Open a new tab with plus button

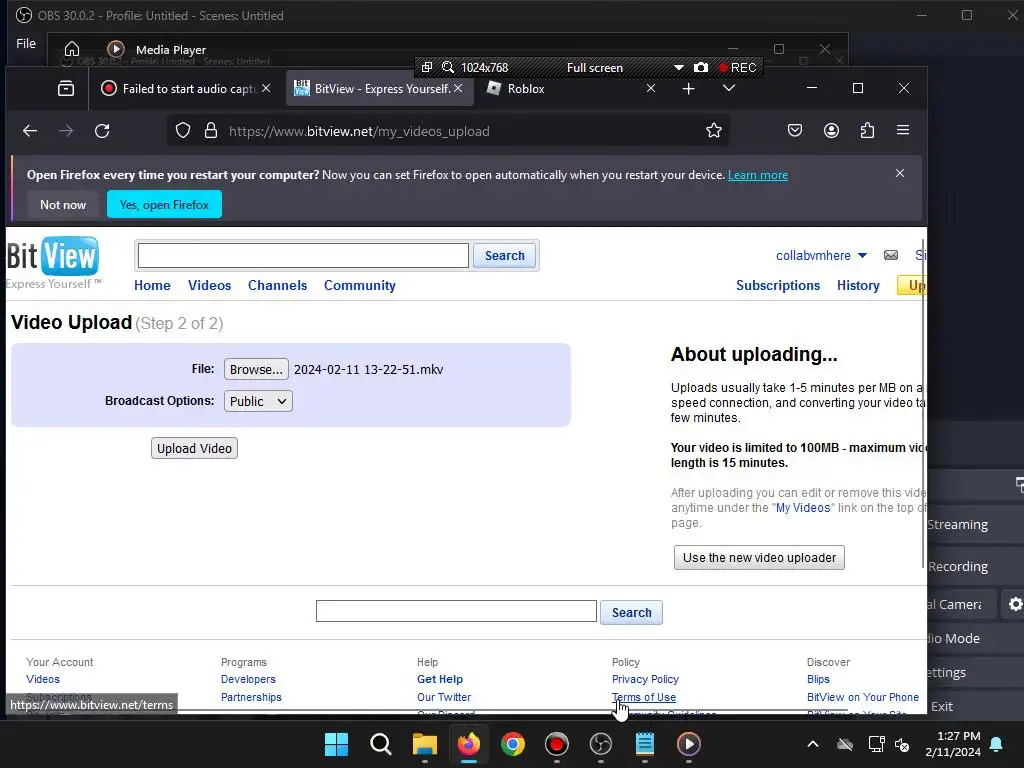click(x=688, y=88)
